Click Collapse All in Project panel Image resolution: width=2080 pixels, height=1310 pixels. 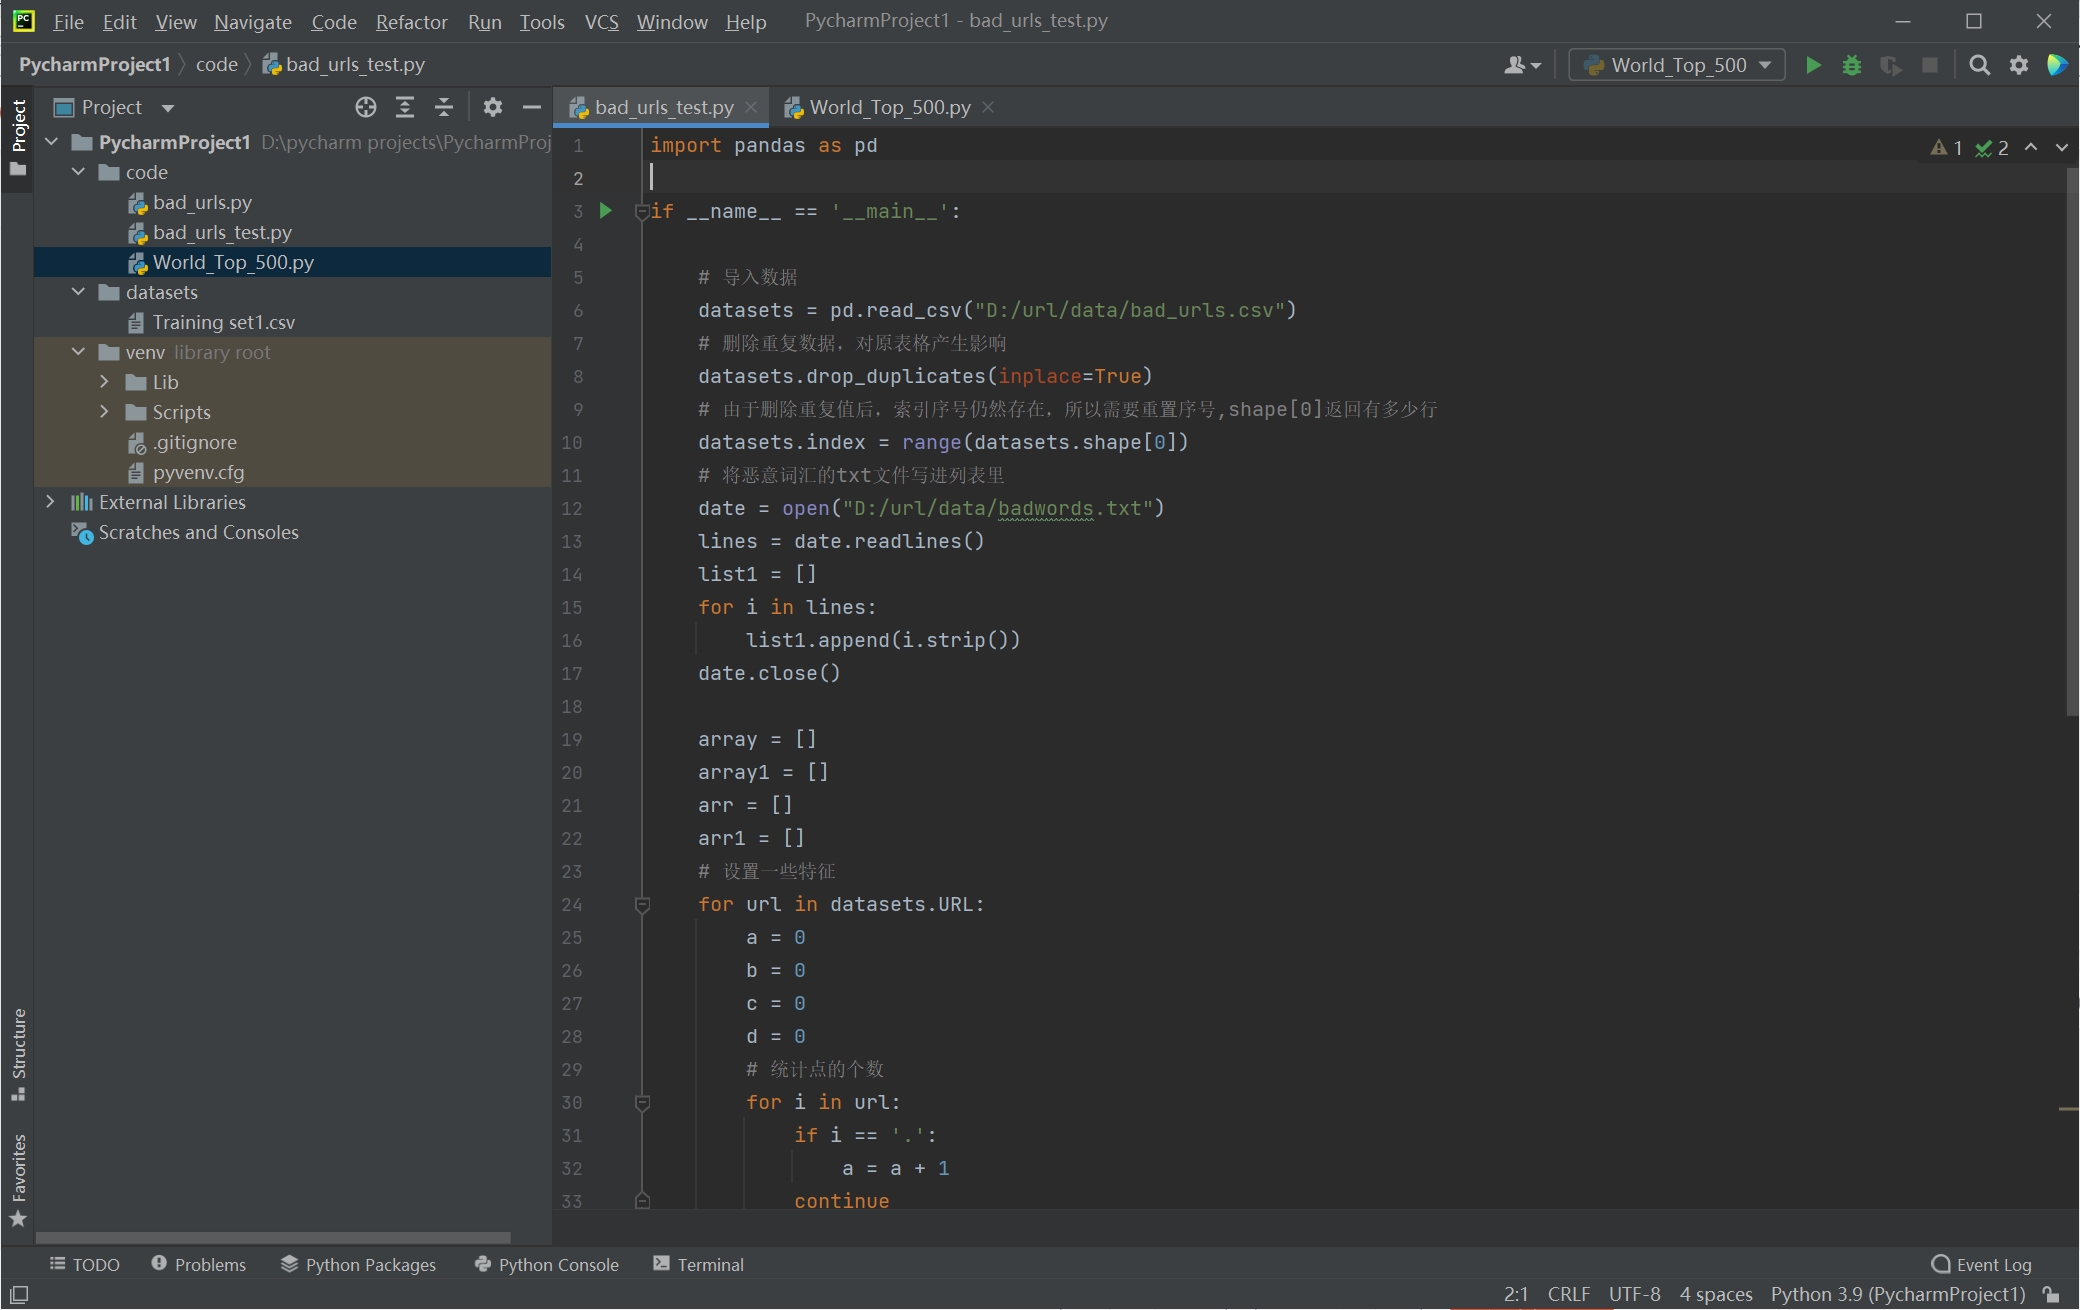[444, 107]
